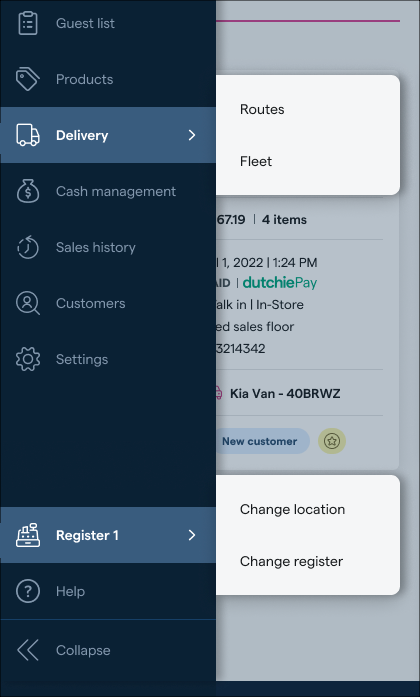Click the Customers search-person icon
This screenshot has height=697, width=420.
(x=28, y=303)
